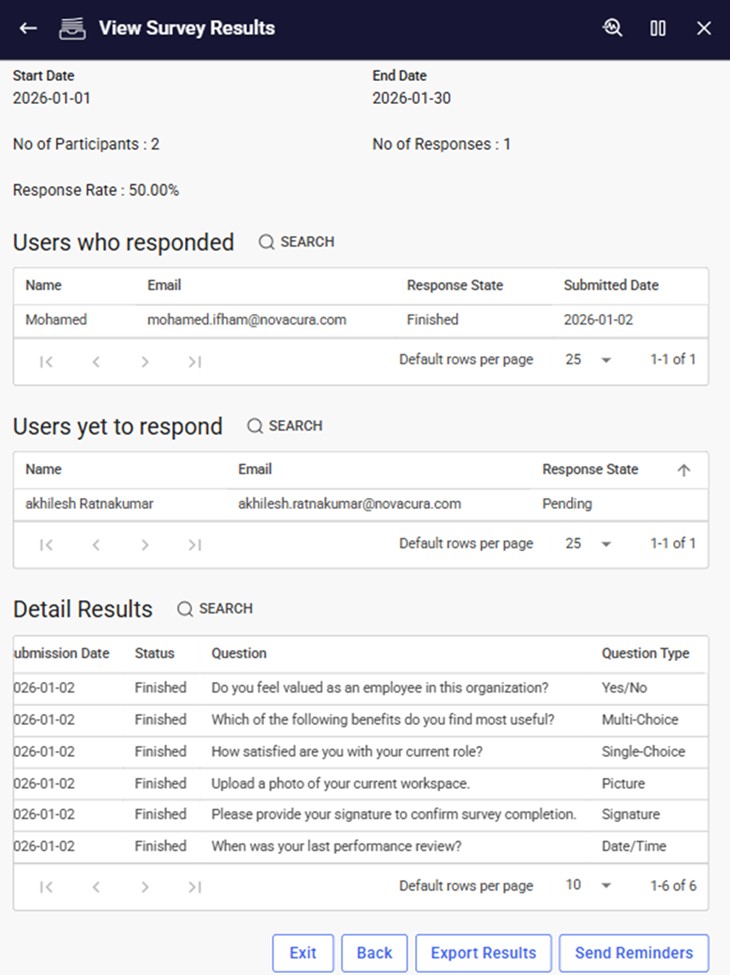Click the Send Reminders button
Viewport: 730px width, 975px height.
pyautogui.click(x=633, y=953)
